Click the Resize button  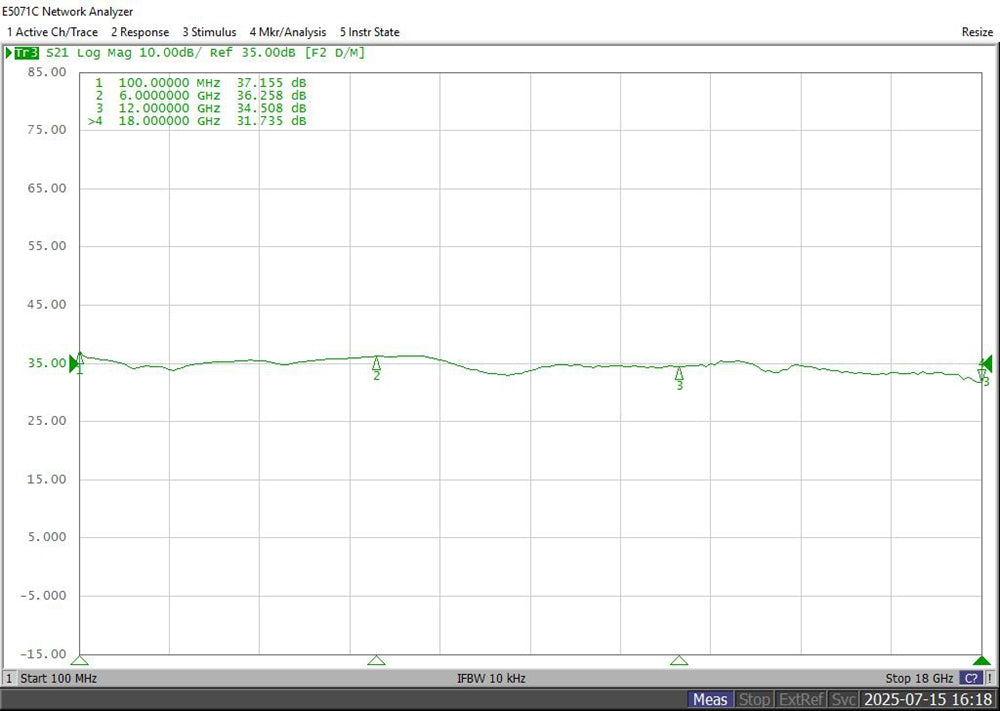[x=977, y=32]
